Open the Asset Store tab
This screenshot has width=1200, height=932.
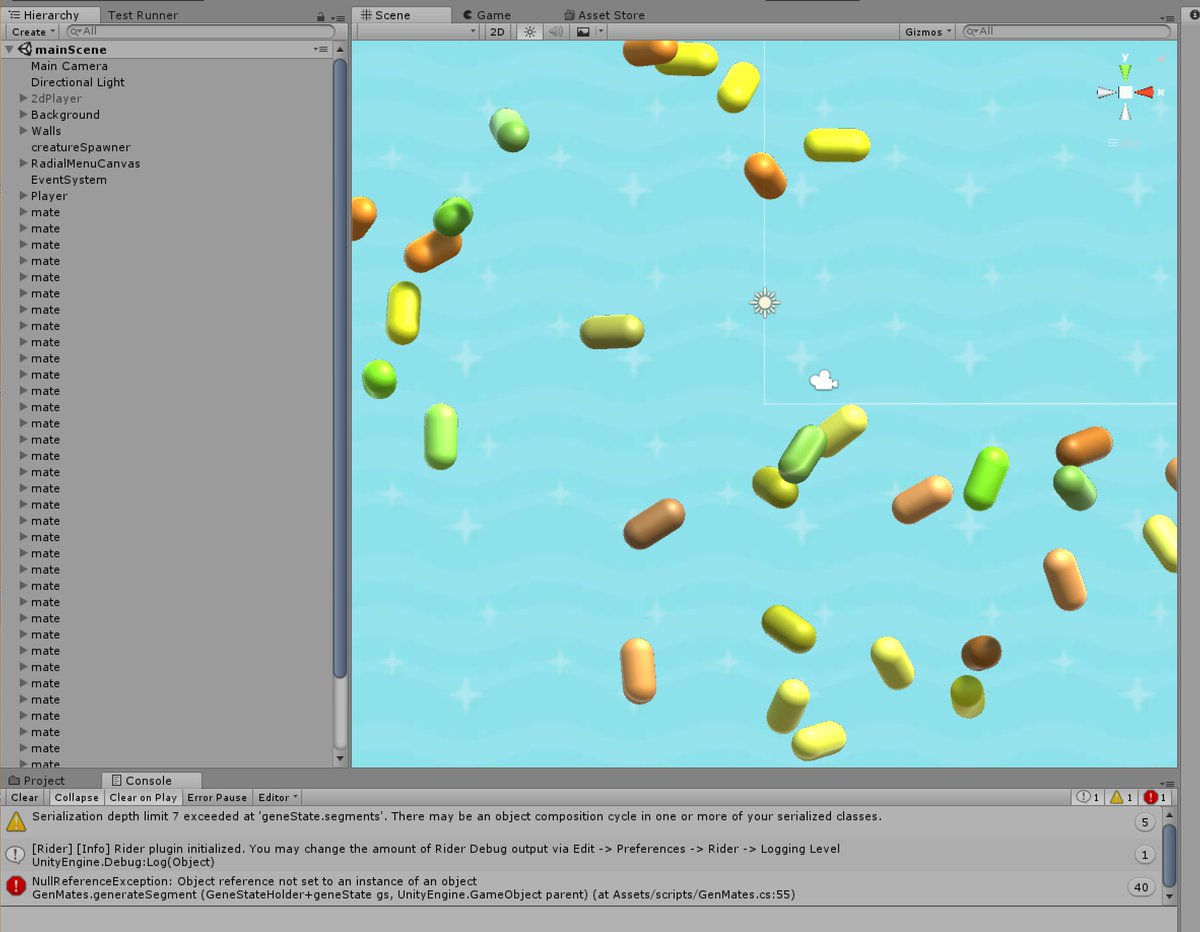[x=605, y=14]
